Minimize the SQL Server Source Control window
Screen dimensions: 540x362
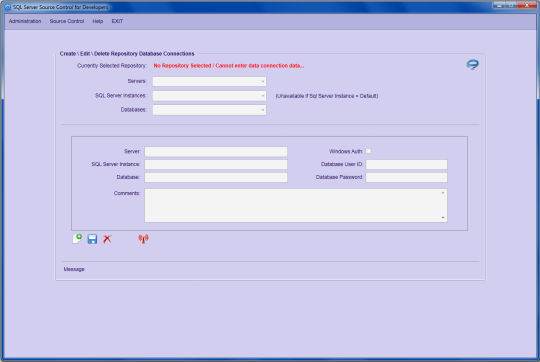499,5
